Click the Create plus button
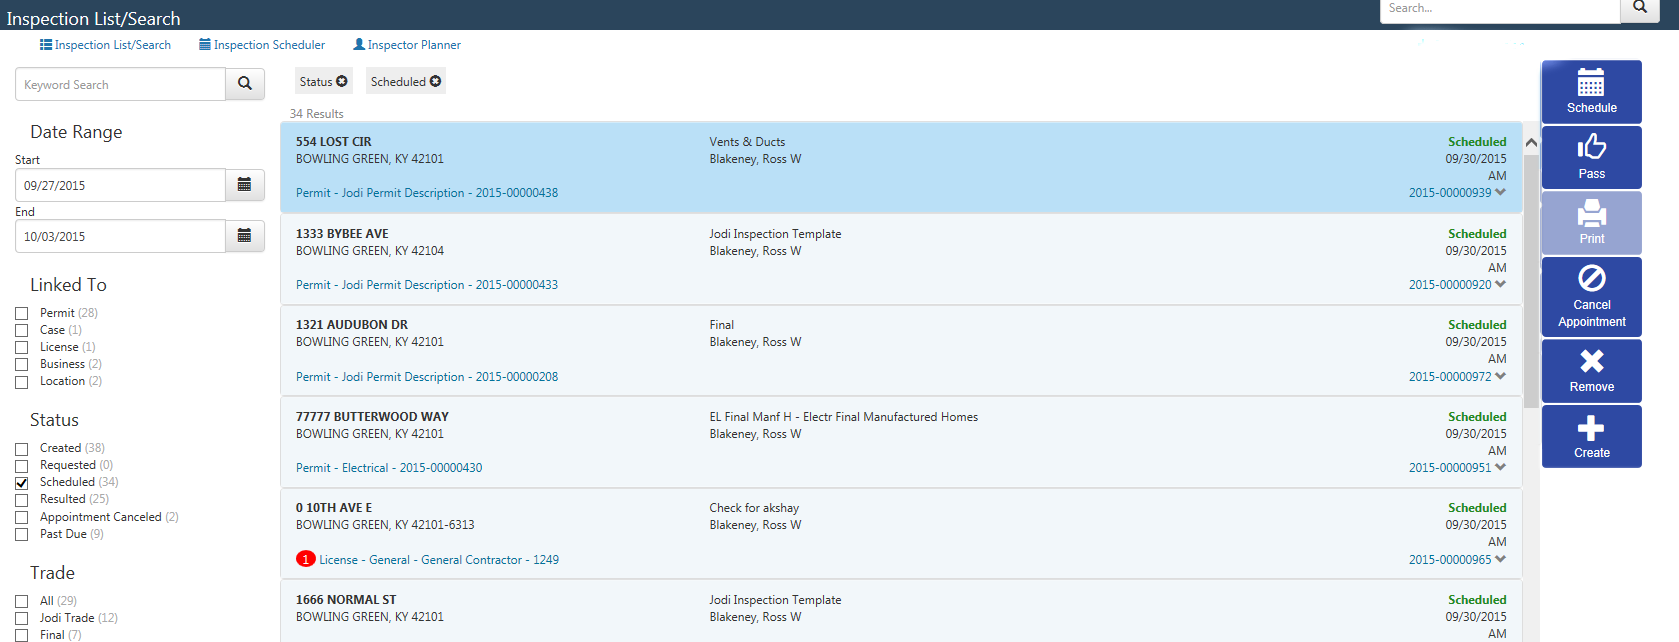The height and width of the screenshot is (642, 1679). pos(1590,436)
